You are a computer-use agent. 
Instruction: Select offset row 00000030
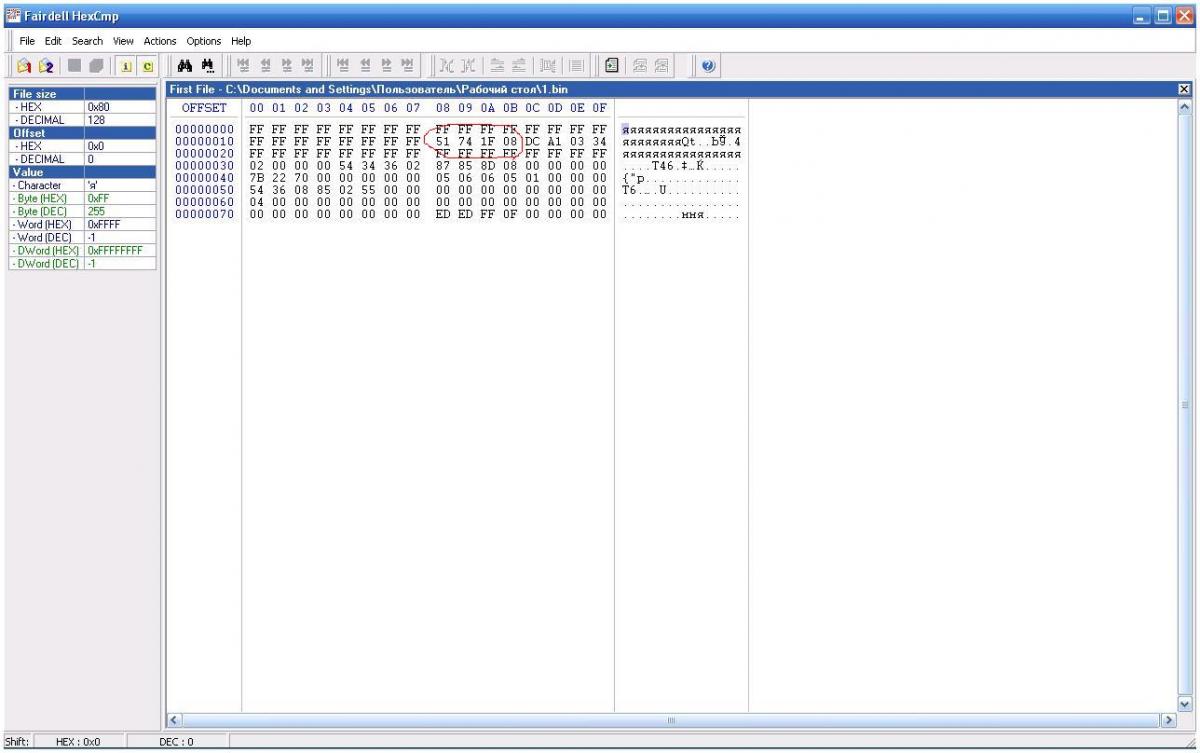(x=204, y=166)
